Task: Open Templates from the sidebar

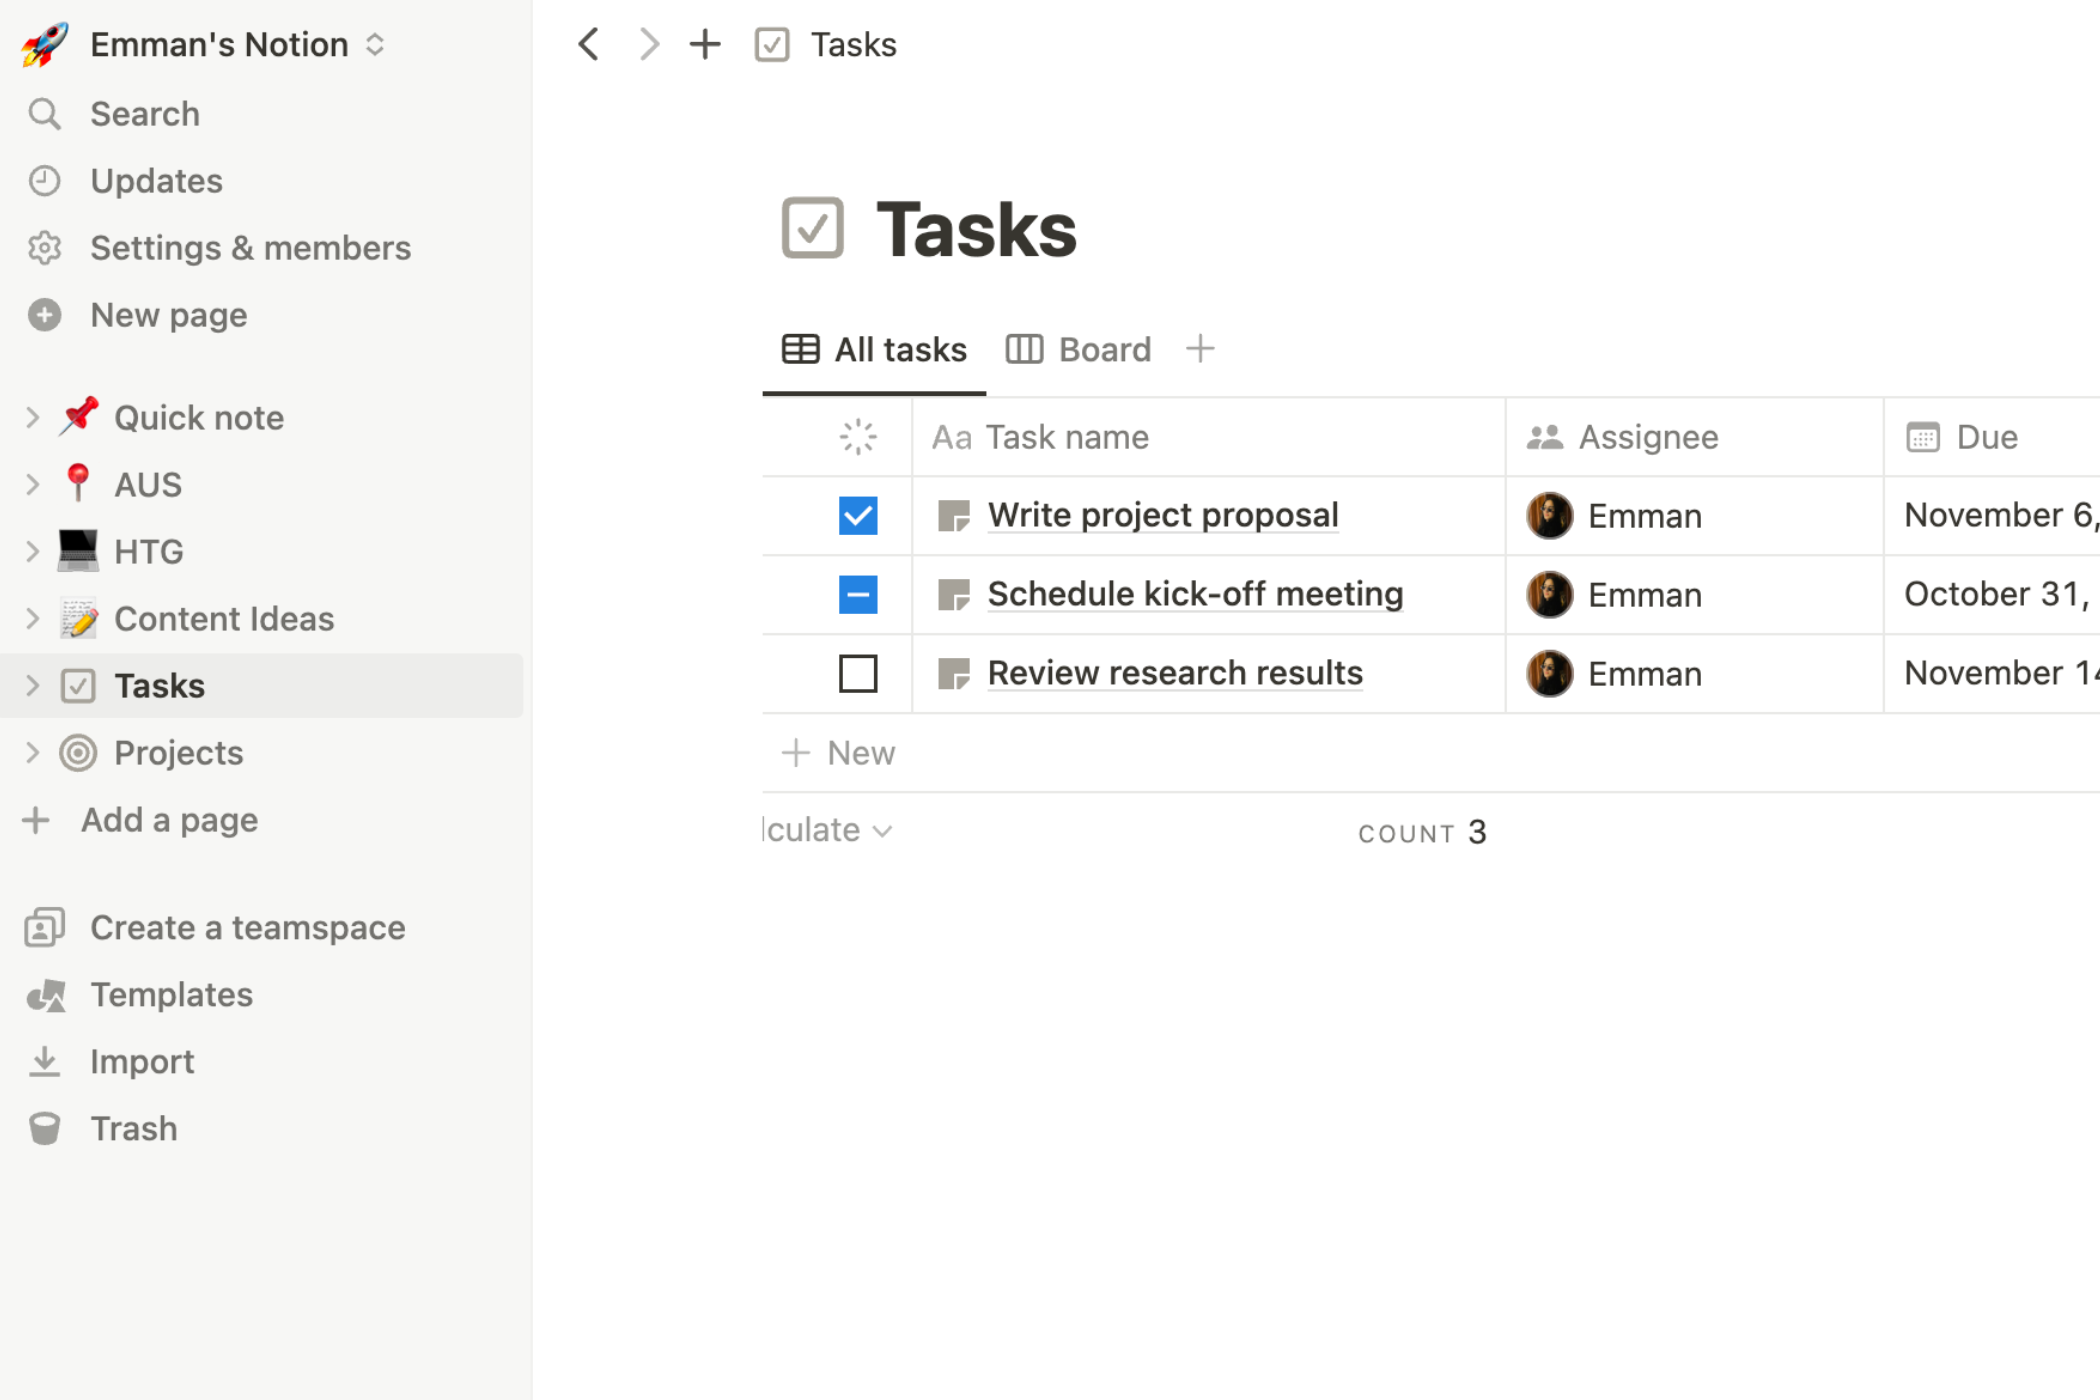Action: click(x=171, y=994)
